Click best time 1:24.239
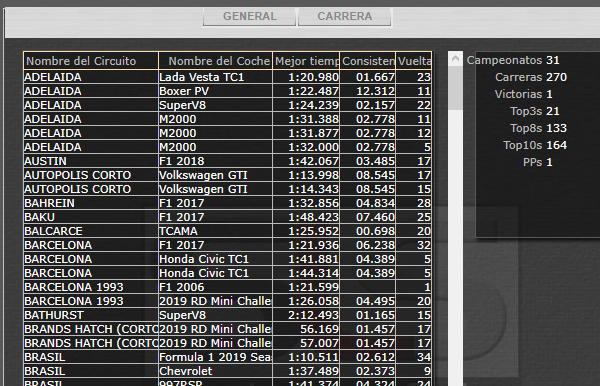 point(306,105)
